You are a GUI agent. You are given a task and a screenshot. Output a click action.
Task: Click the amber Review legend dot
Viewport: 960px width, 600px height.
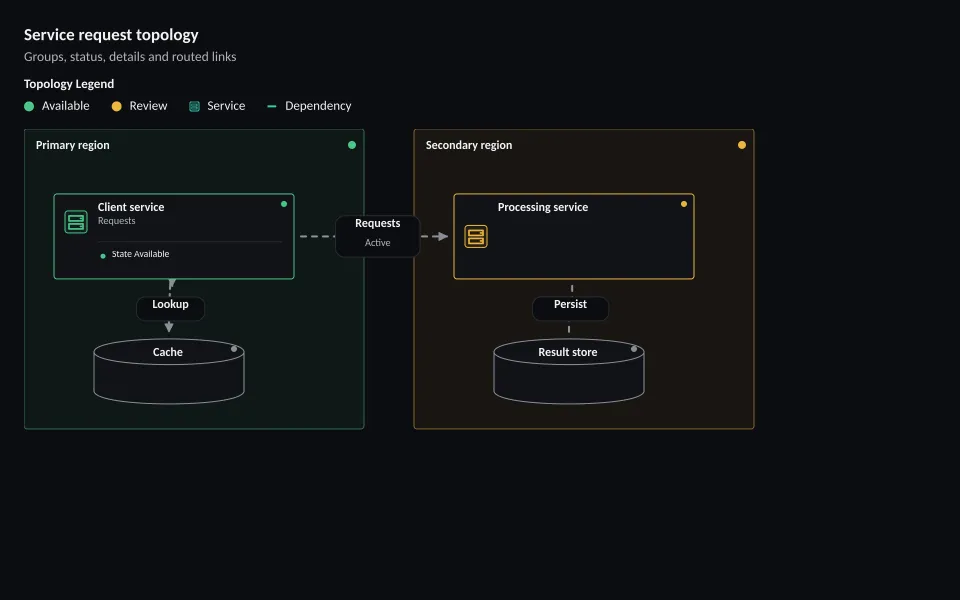point(116,107)
